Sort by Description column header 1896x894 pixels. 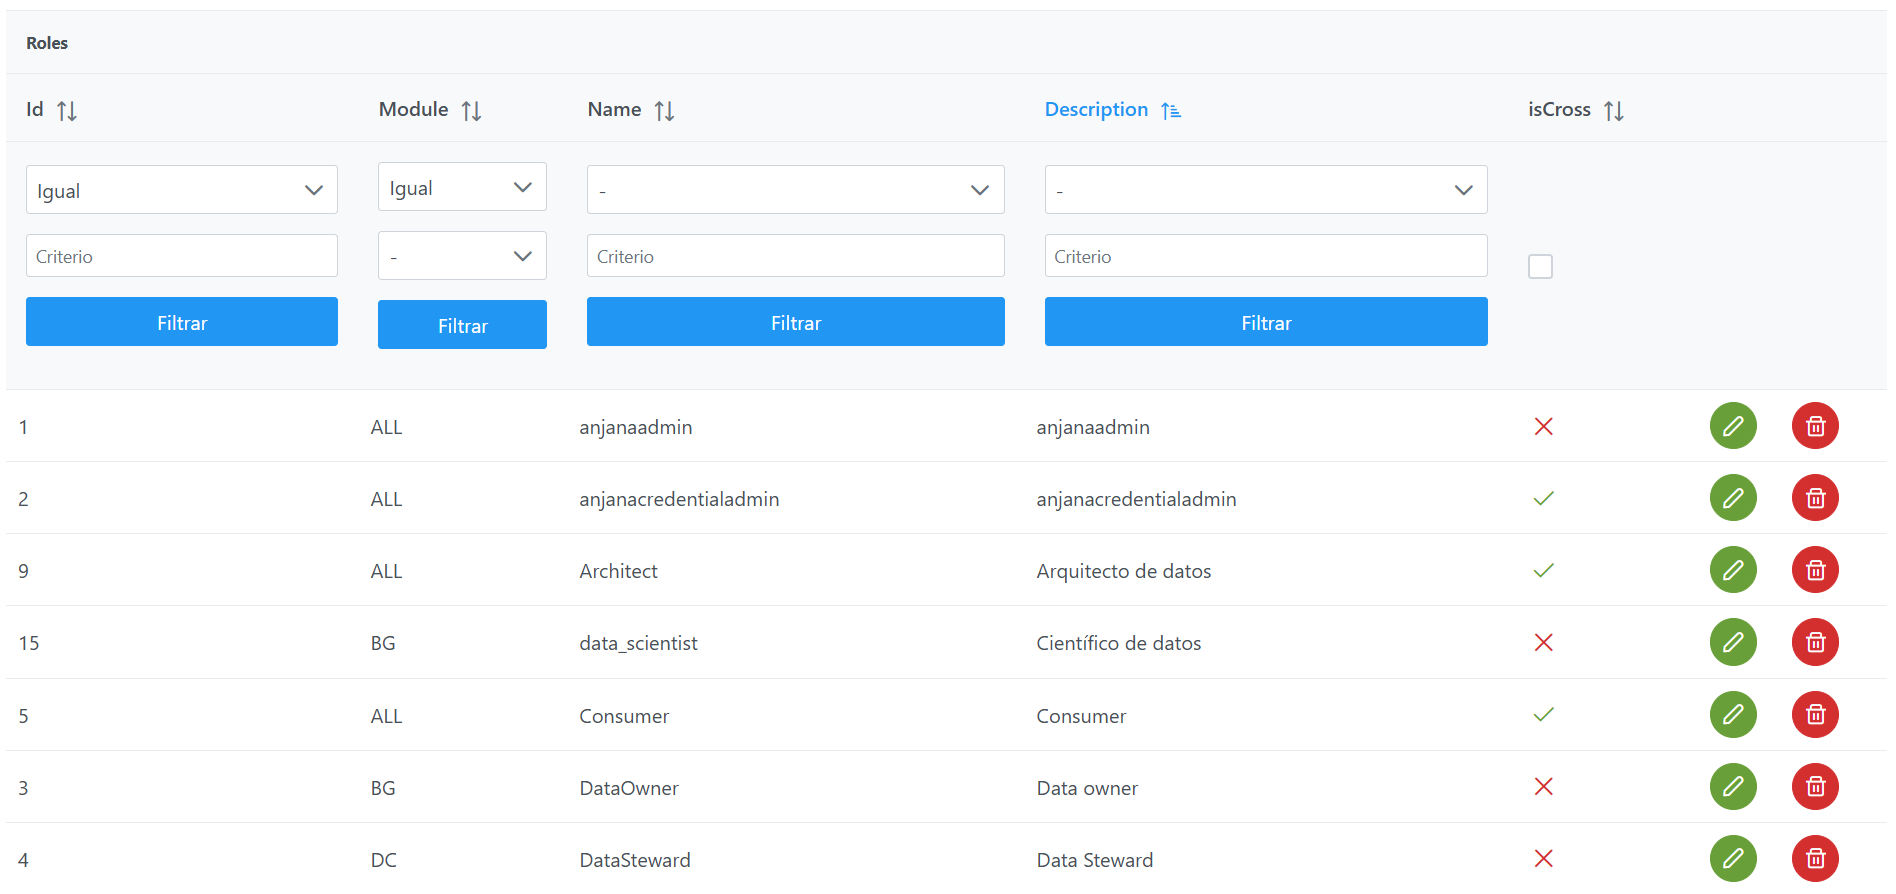[1096, 110]
